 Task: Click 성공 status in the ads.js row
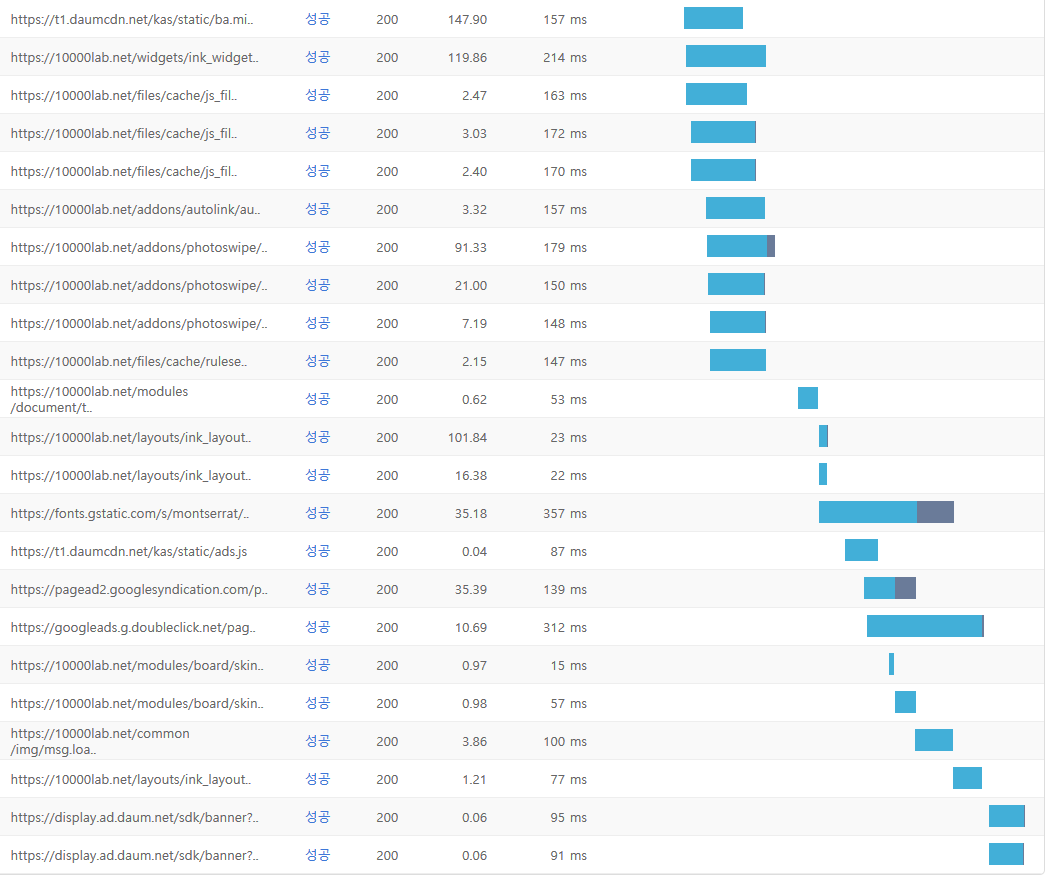point(317,551)
